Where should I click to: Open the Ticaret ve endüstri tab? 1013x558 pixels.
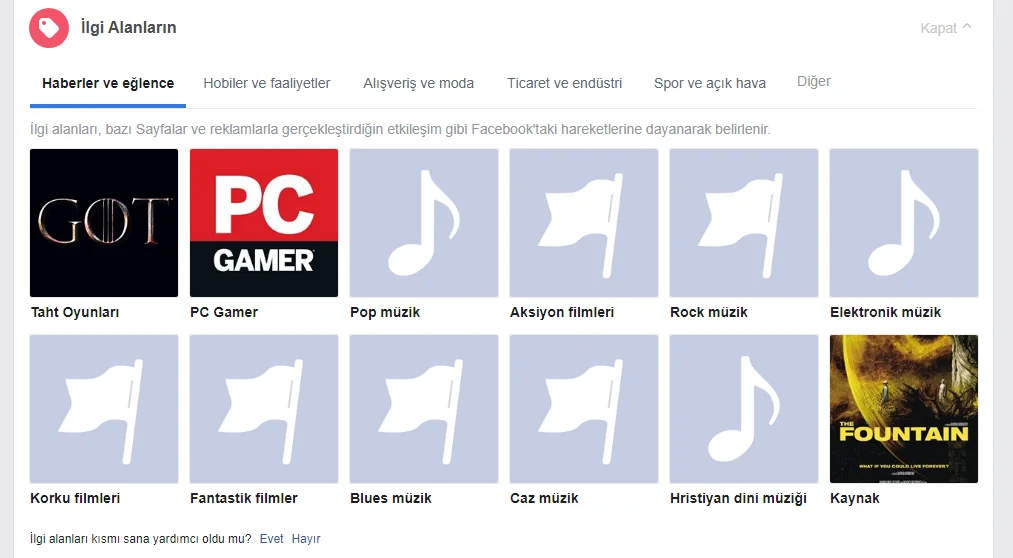click(565, 83)
